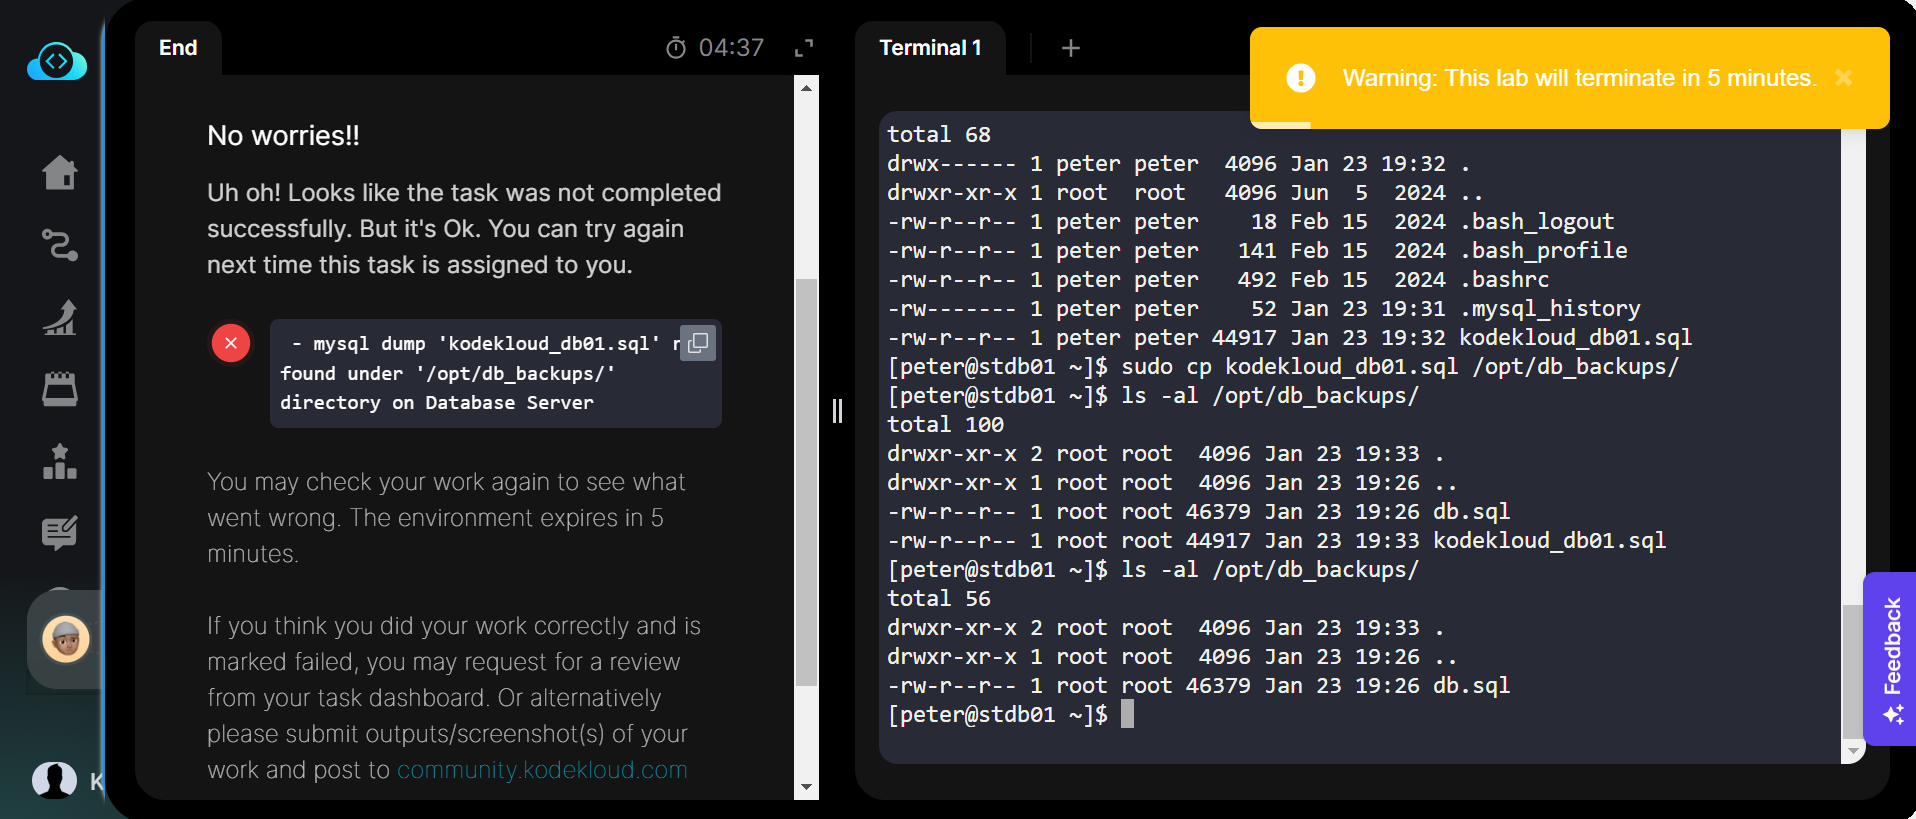1916x819 pixels.
Task: Dismiss the lab termination warning
Action: 1844,78
